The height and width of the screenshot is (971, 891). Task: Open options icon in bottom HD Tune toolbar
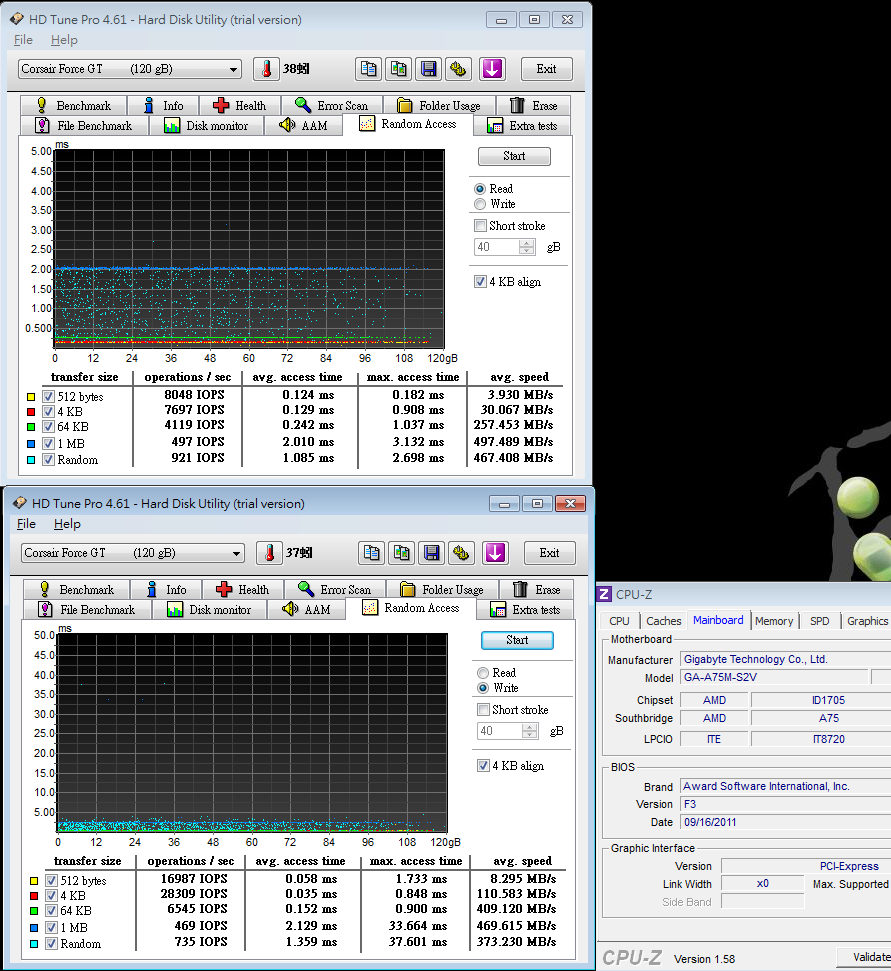[x=461, y=553]
